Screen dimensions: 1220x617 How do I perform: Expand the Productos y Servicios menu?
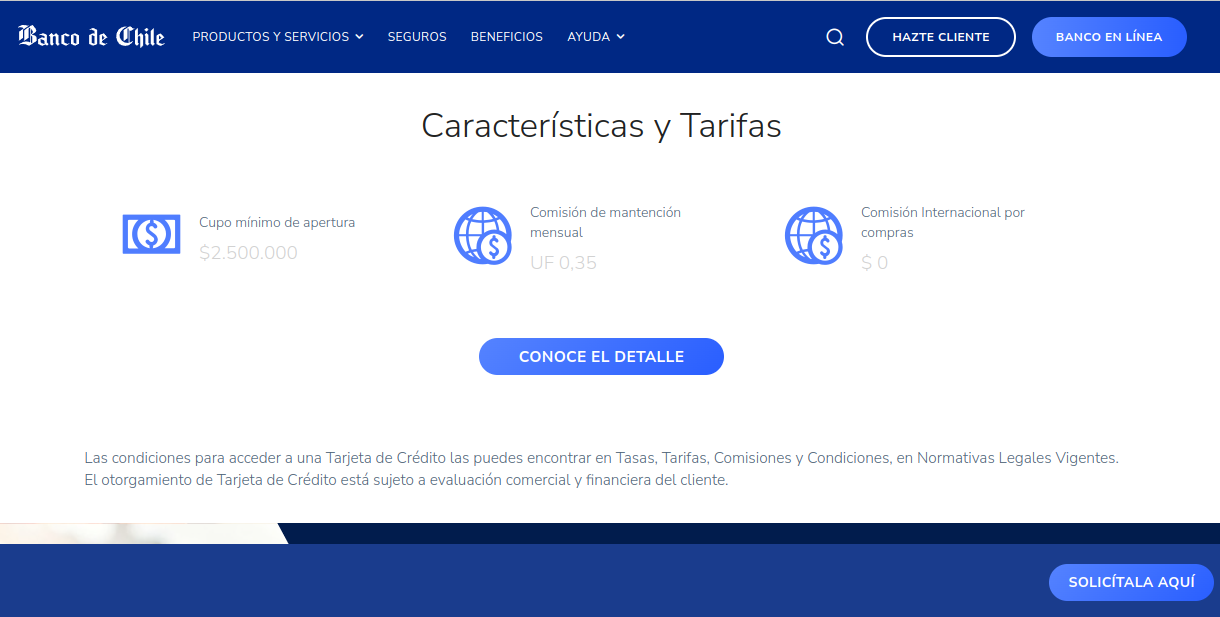click(278, 37)
